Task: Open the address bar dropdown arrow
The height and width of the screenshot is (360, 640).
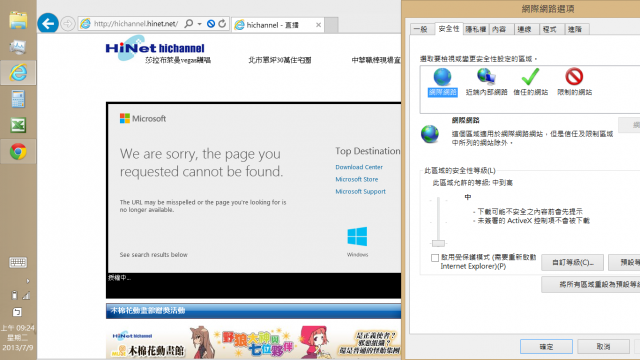Action: click(x=200, y=24)
